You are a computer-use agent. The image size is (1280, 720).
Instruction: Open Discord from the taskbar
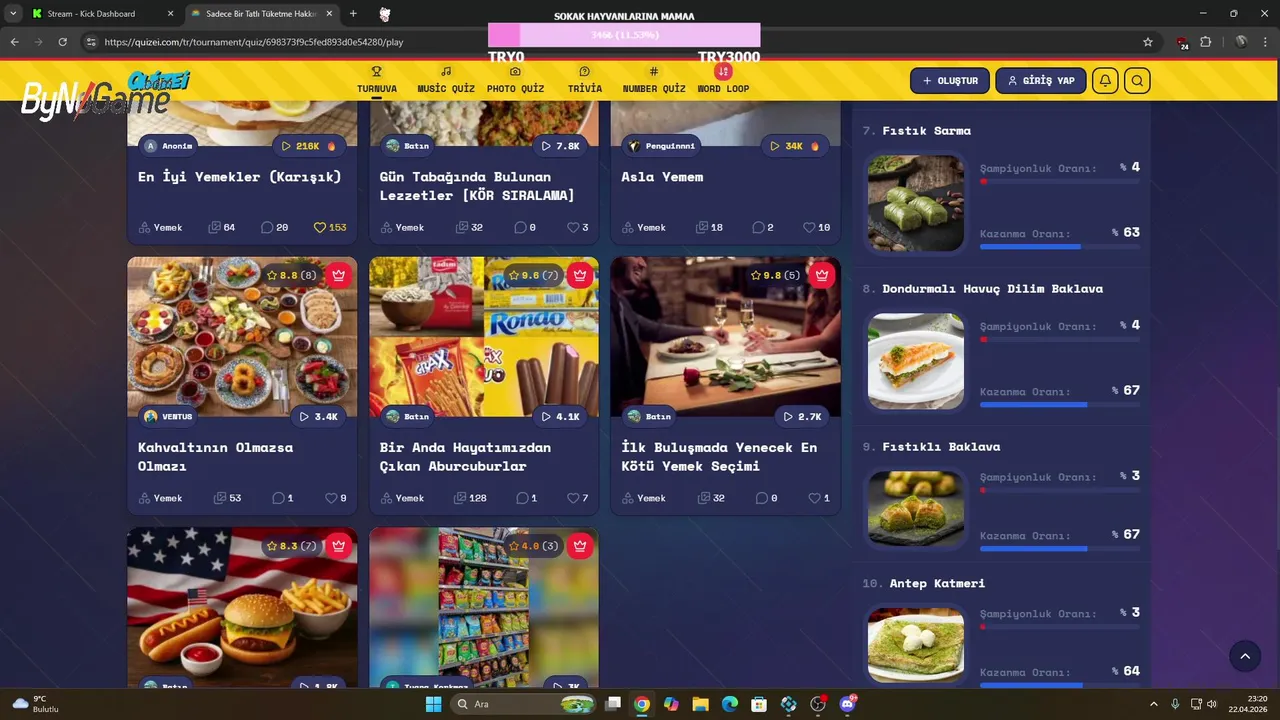[848, 704]
